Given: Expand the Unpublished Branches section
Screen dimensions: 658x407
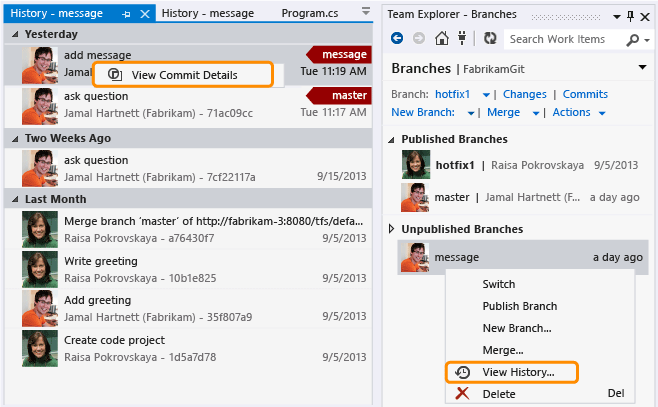Looking at the screenshot, I should click(392, 229).
